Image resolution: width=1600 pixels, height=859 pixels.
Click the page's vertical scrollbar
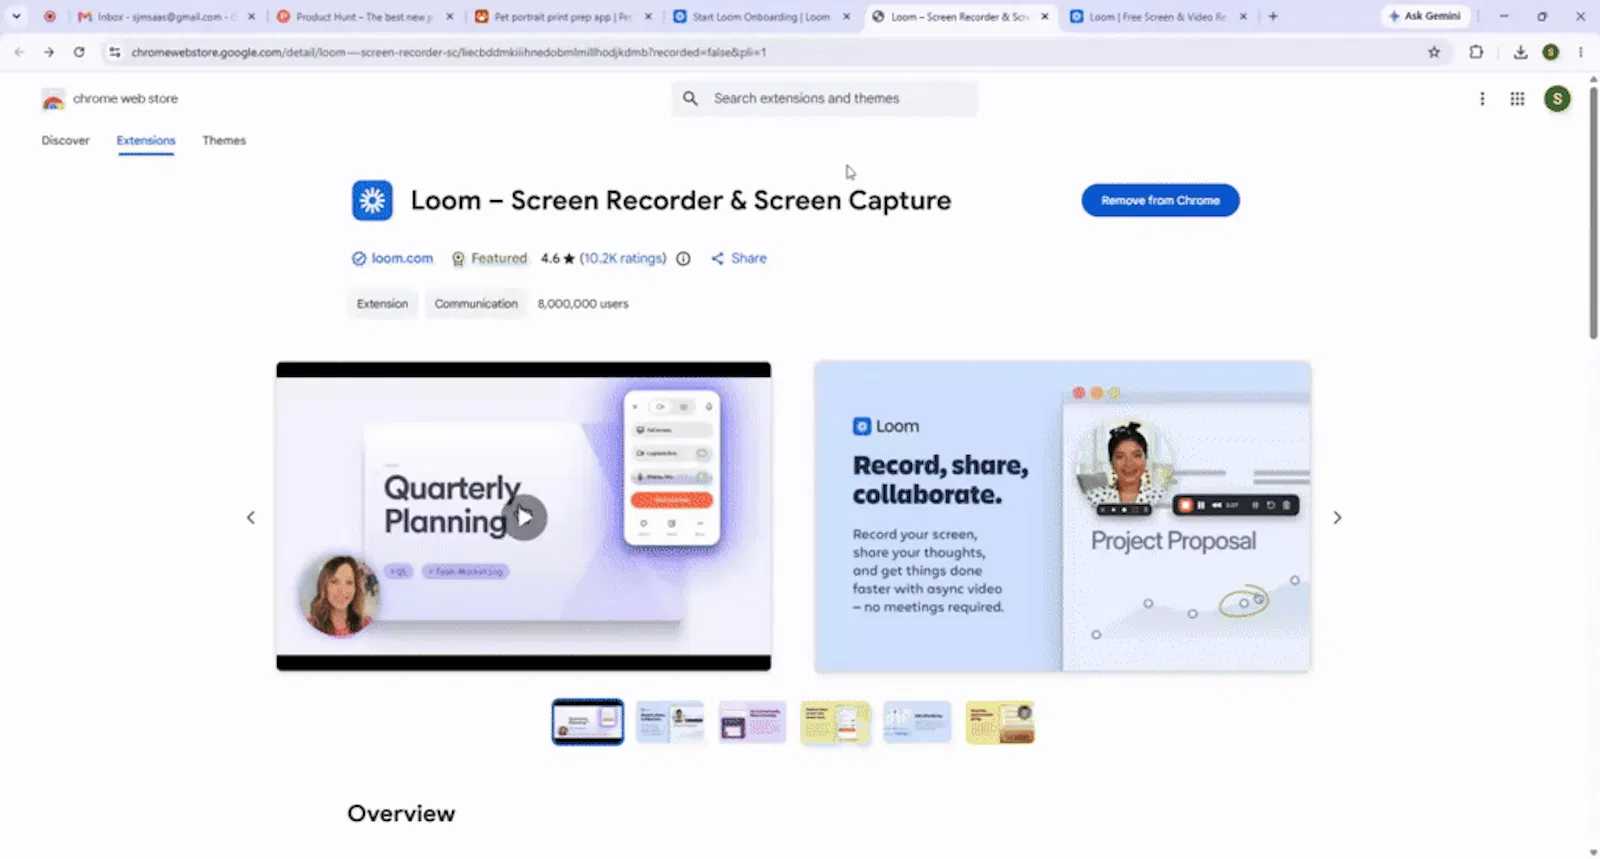click(x=1593, y=215)
